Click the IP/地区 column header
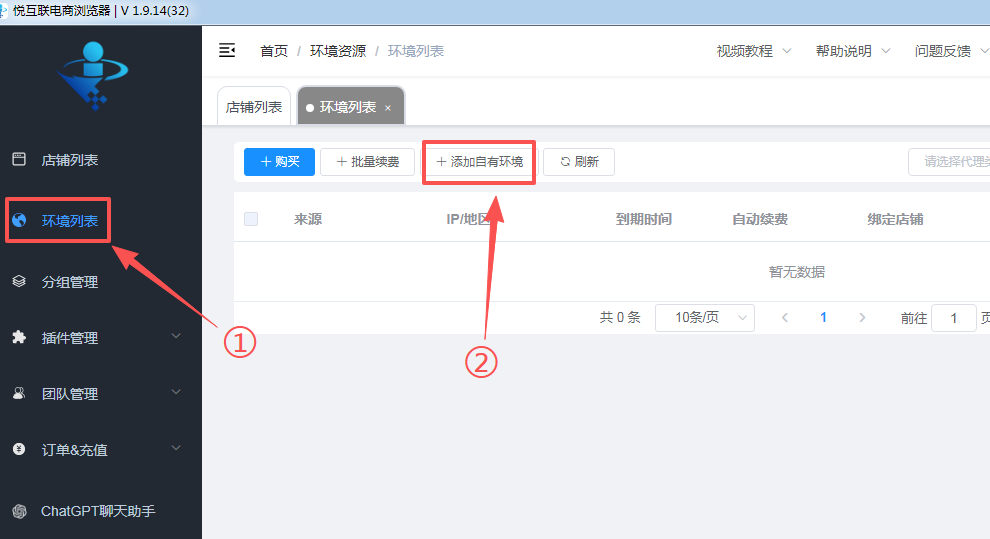The height and width of the screenshot is (539, 990). (468, 219)
